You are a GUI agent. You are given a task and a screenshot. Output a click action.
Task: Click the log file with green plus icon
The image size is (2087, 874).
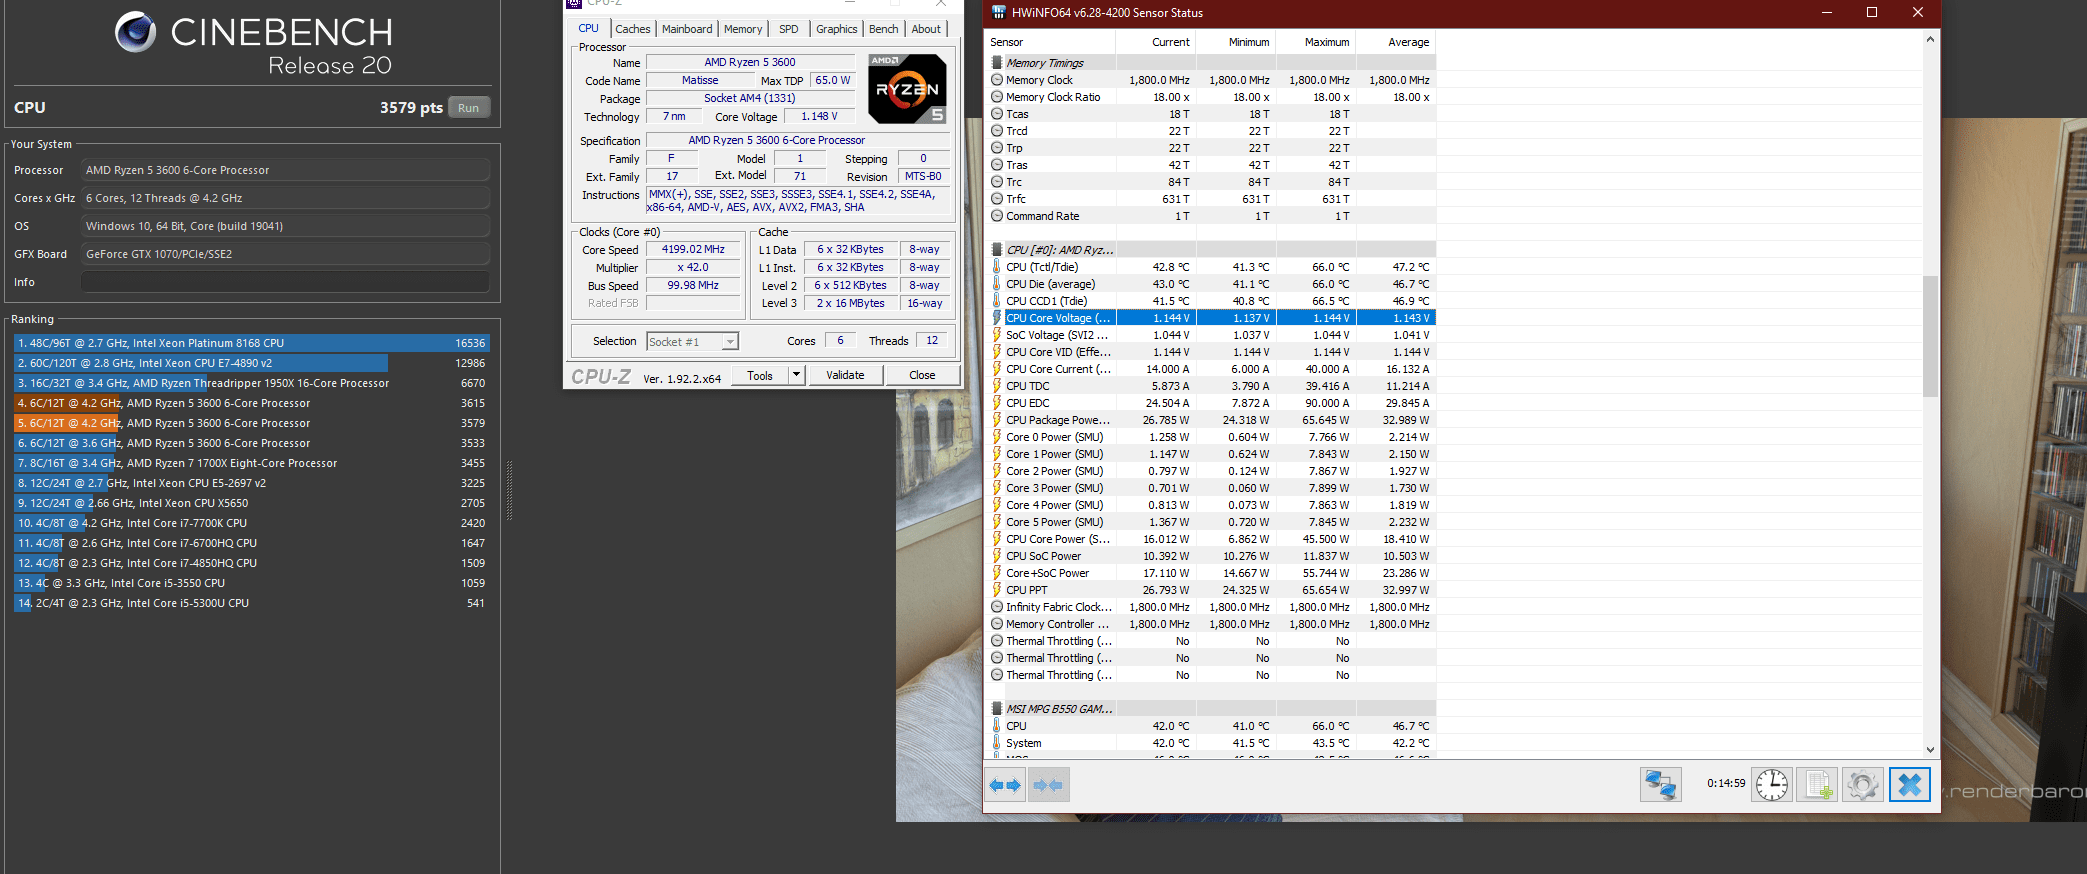(x=1817, y=785)
